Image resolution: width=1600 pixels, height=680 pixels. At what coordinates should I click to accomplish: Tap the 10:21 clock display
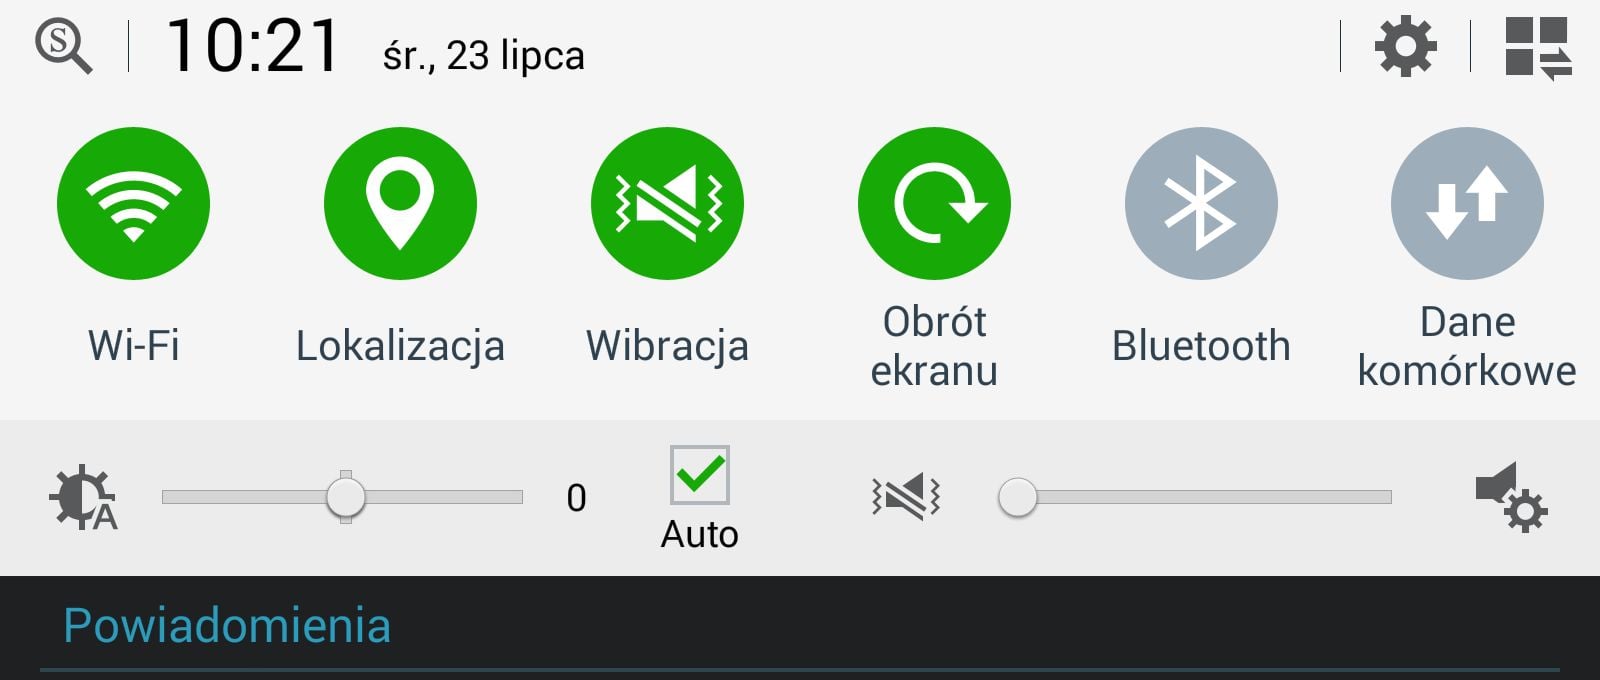pyautogui.click(x=253, y=47)
